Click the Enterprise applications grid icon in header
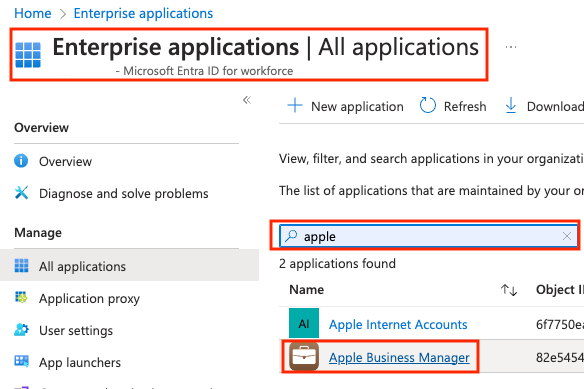The width and height of the screenshot is (584, 389). (x=28, y=55)
